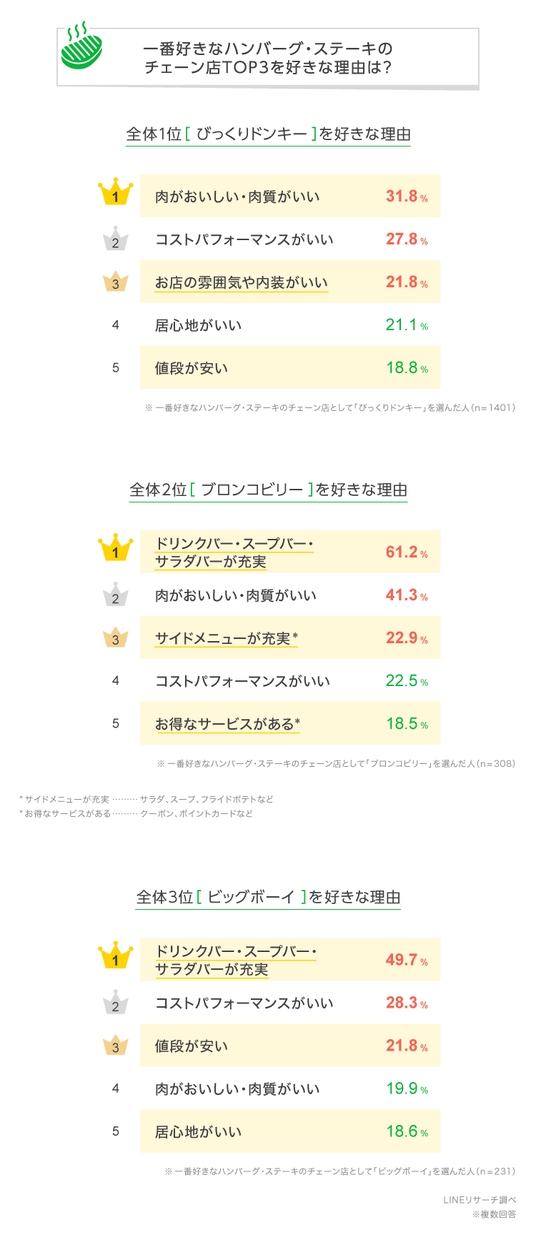Click the title 一番好きなハンバーグ・ステーキ banner
Screen dimensions: 536x1240
[268, 56]
